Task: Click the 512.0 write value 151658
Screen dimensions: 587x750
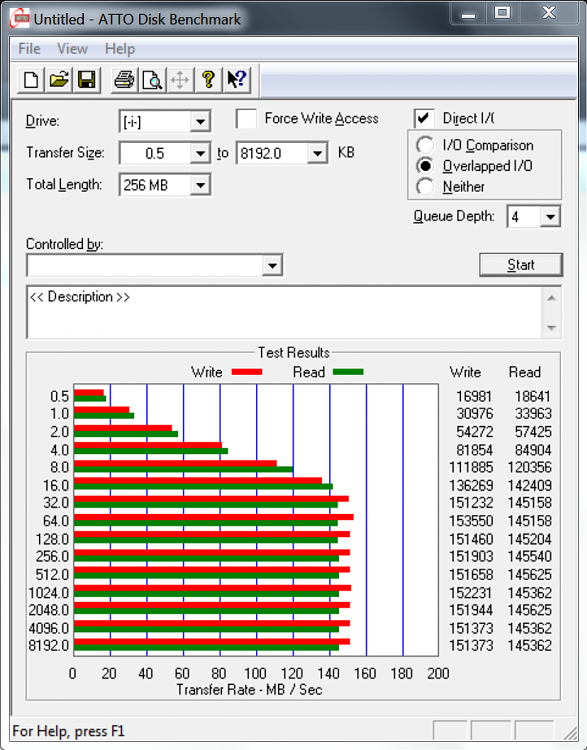Action: (x=471, y=574)
